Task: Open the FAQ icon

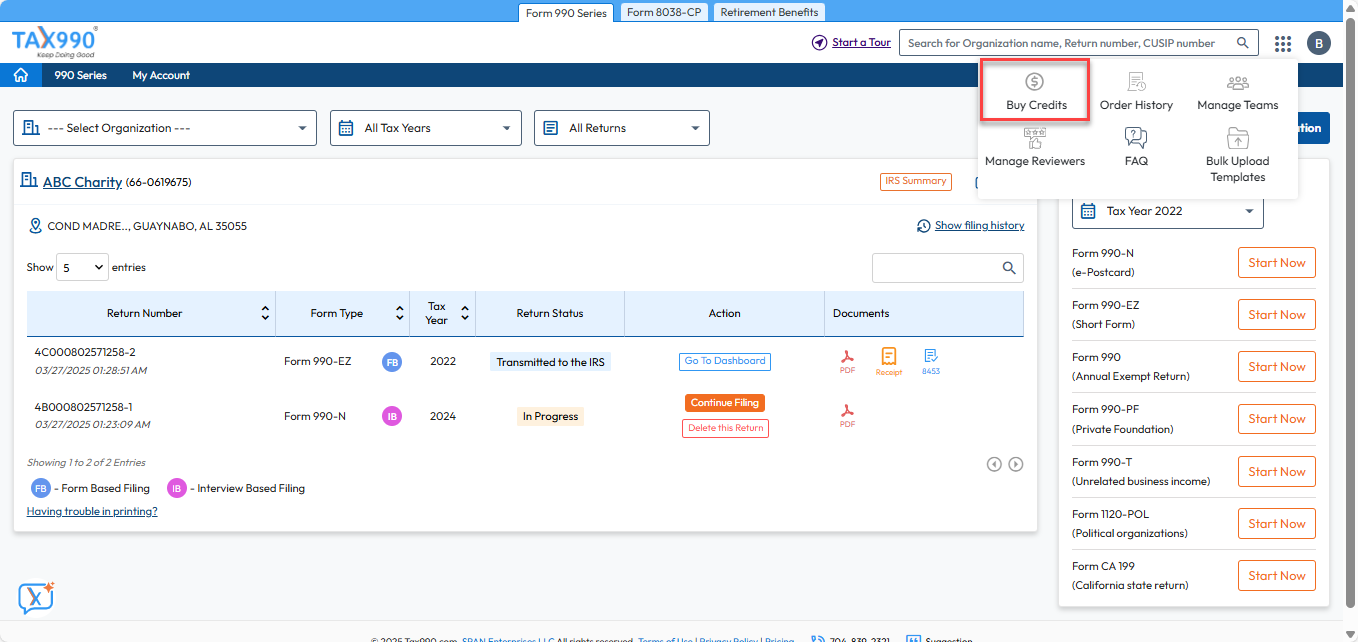Action: (x=1136, y=147)
